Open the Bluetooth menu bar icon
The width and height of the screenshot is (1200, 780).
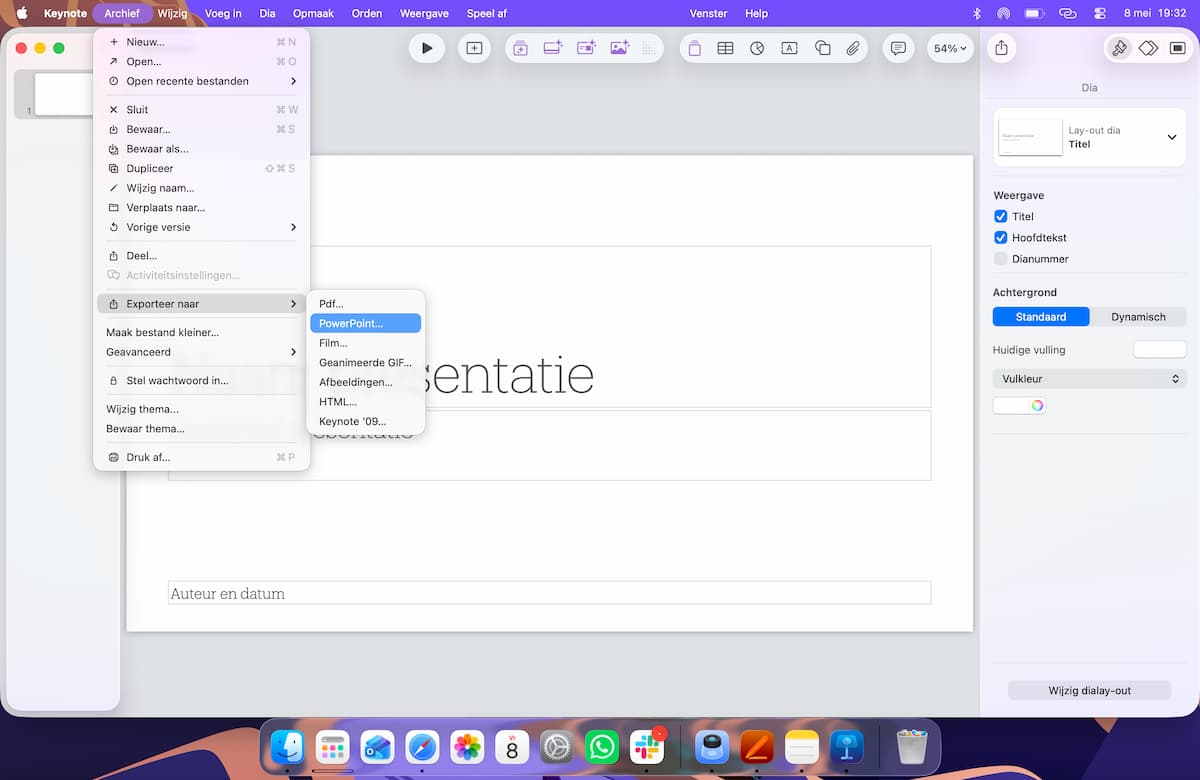pyautogui.click(x=977, y=13)
